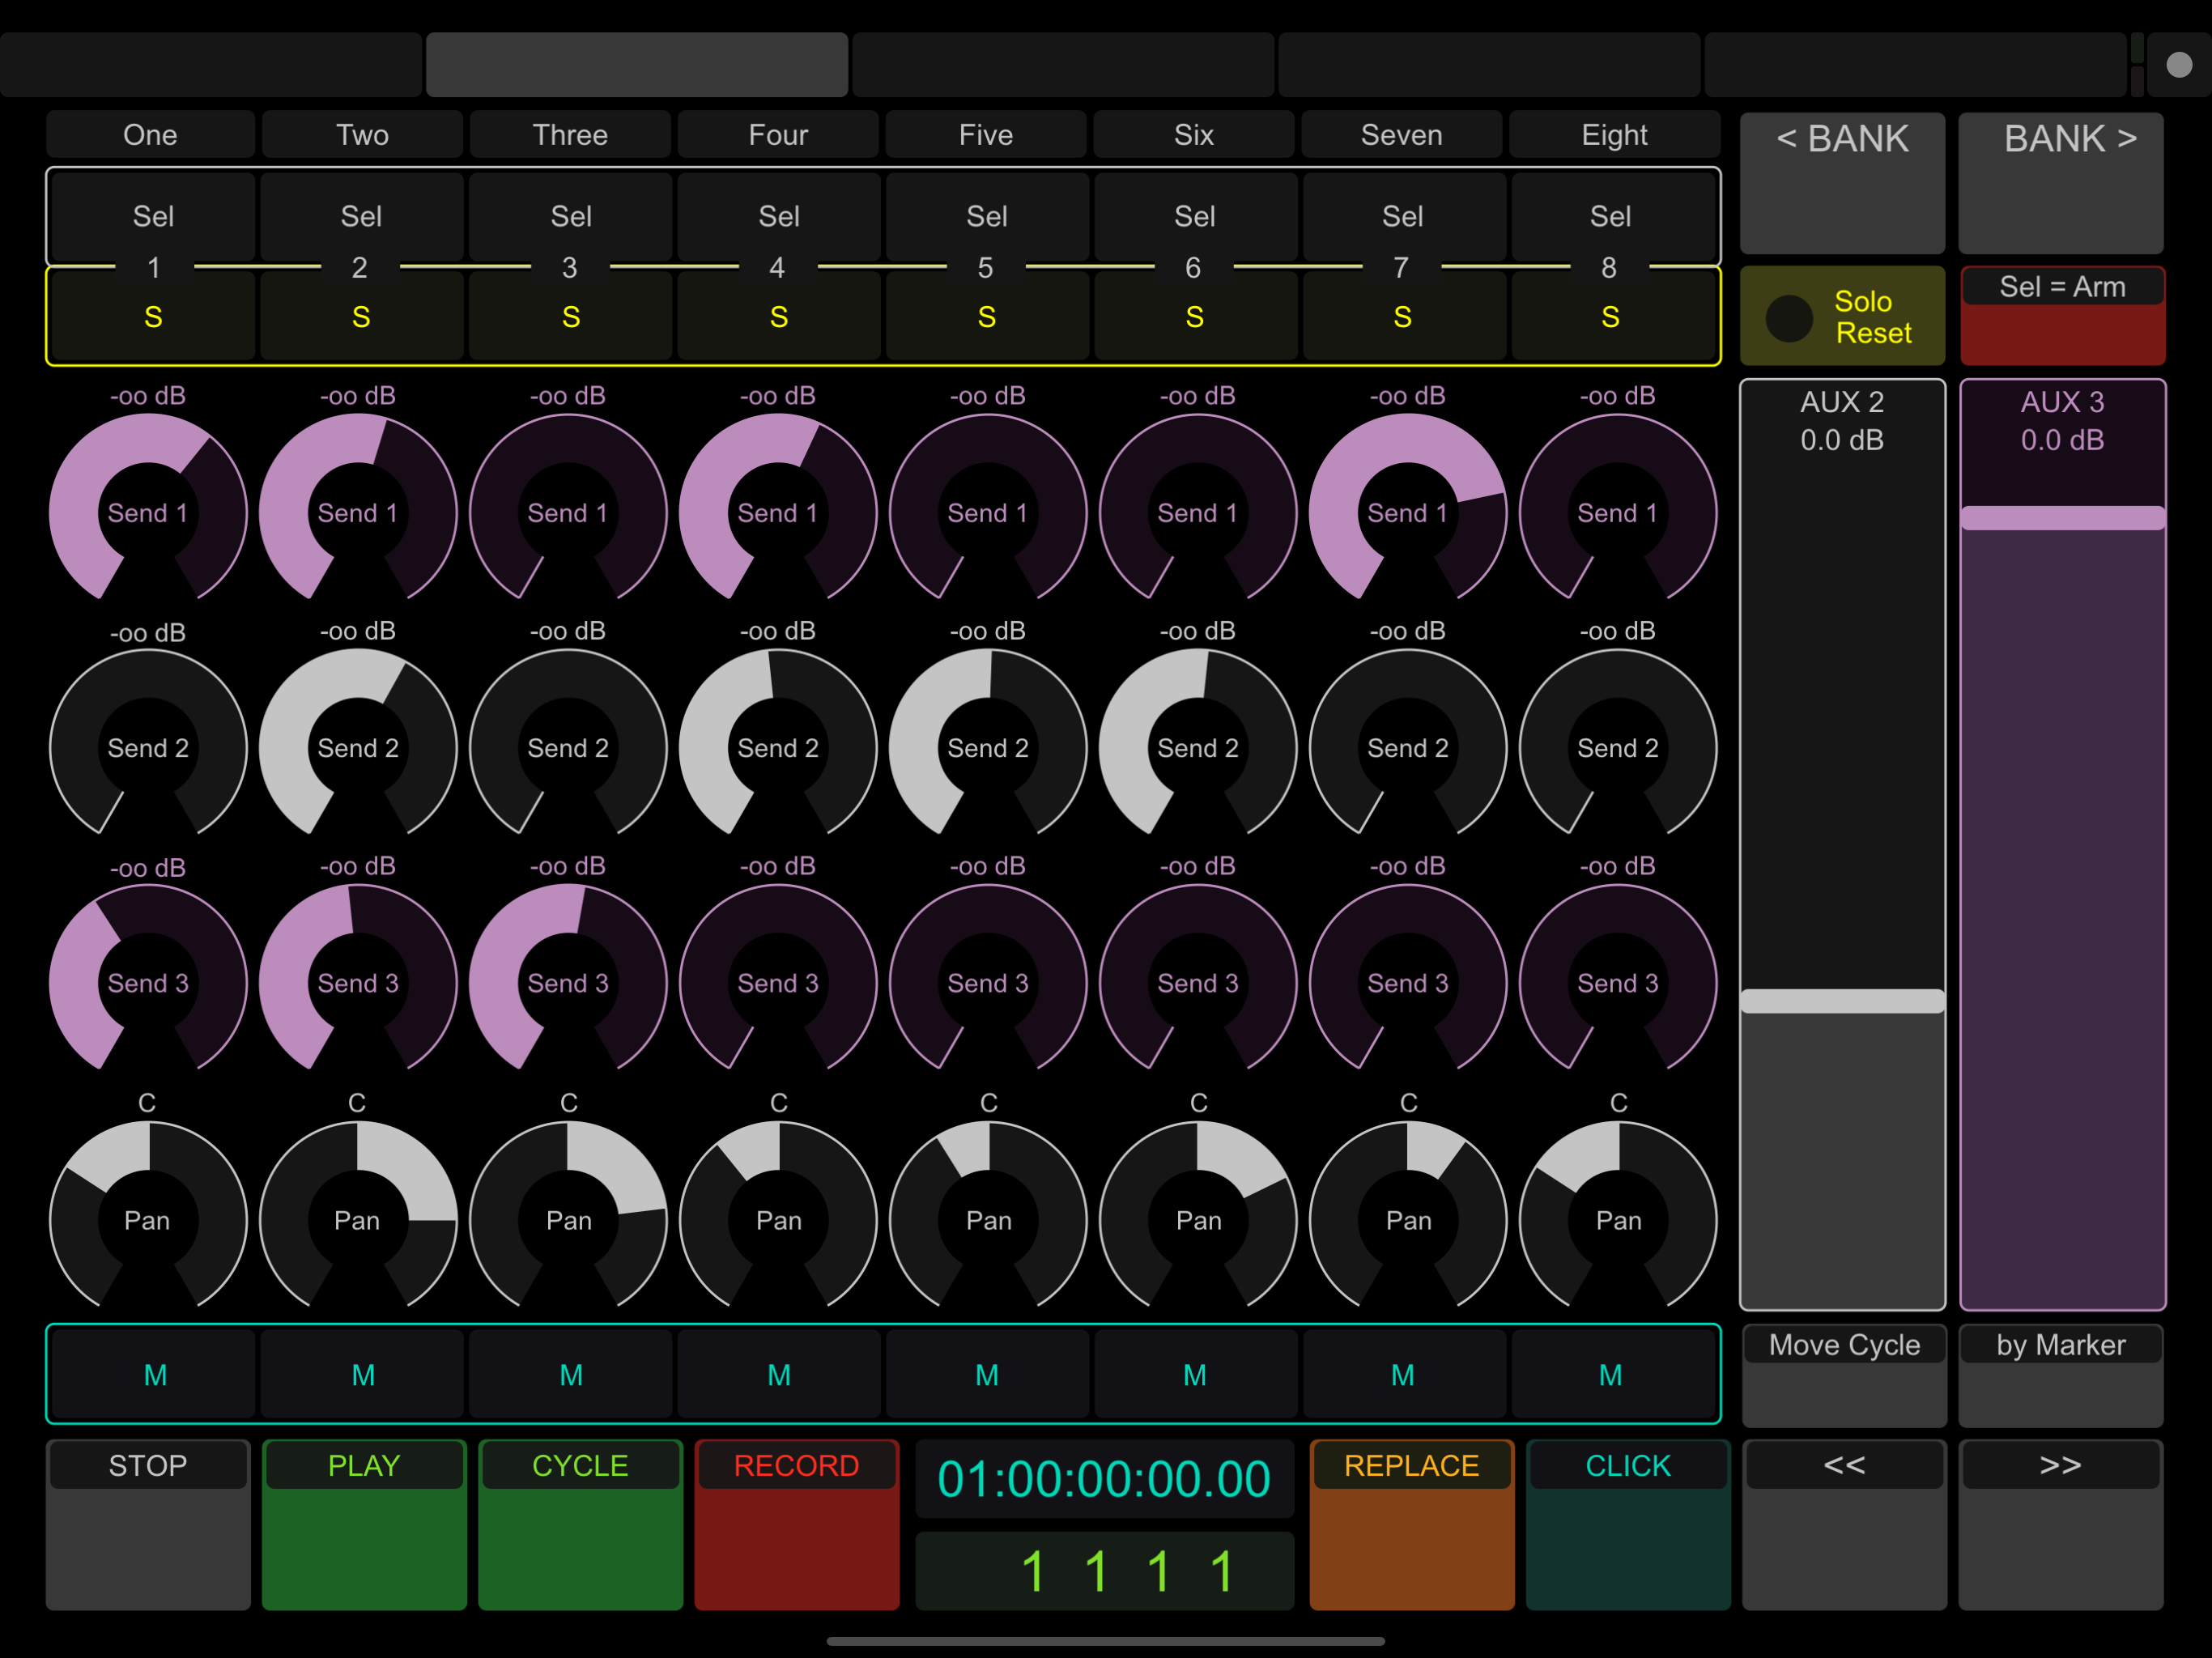
Task: Switch to the second top tab
Action: (x=637, y=64)
